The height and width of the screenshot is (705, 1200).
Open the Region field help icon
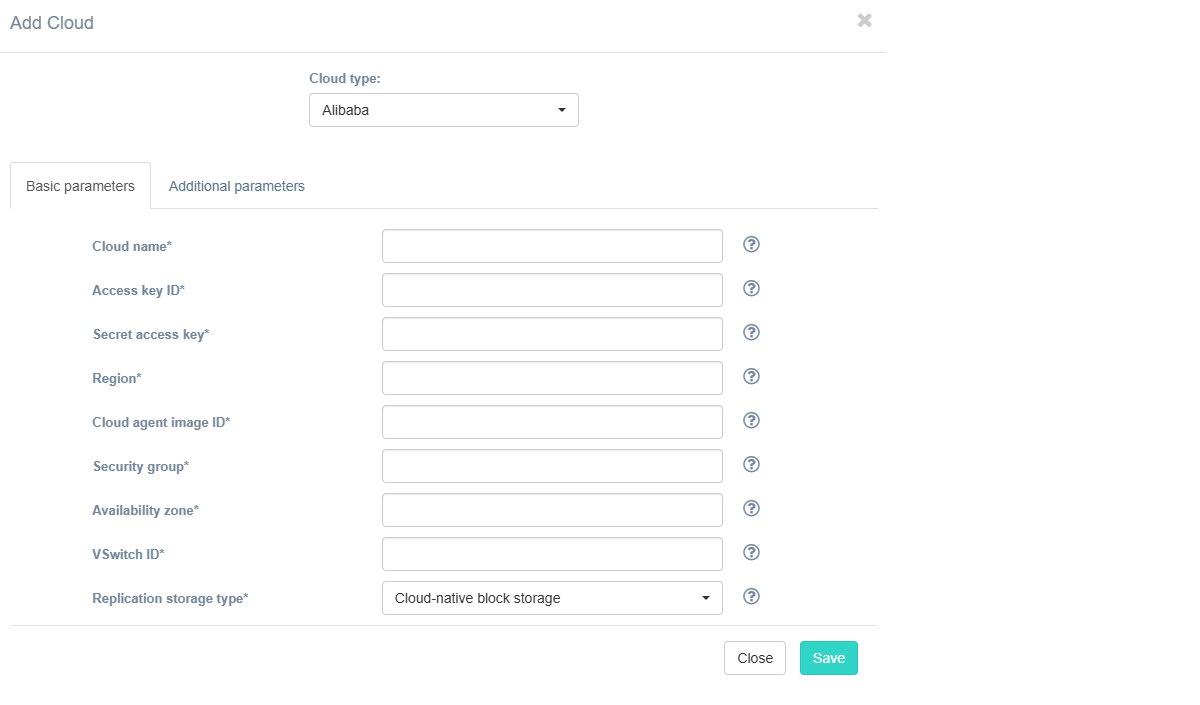pos(752,377)
